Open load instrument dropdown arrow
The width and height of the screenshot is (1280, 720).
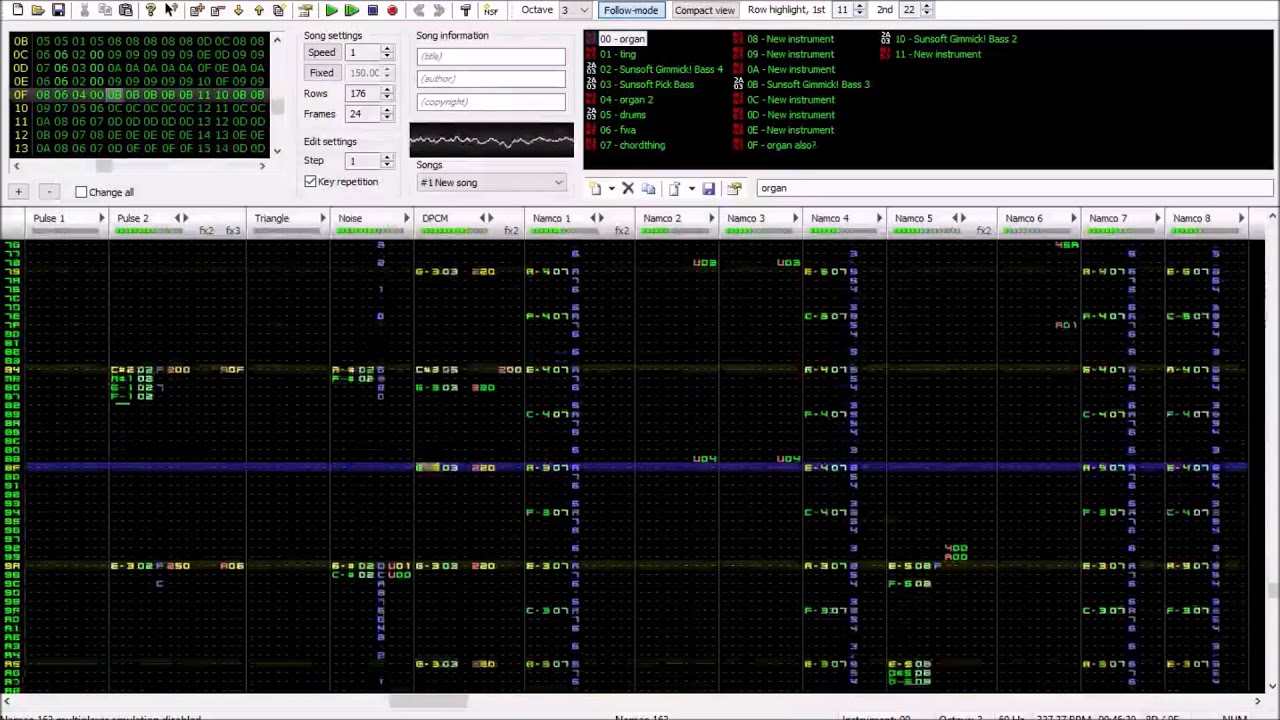click(691, 188)
